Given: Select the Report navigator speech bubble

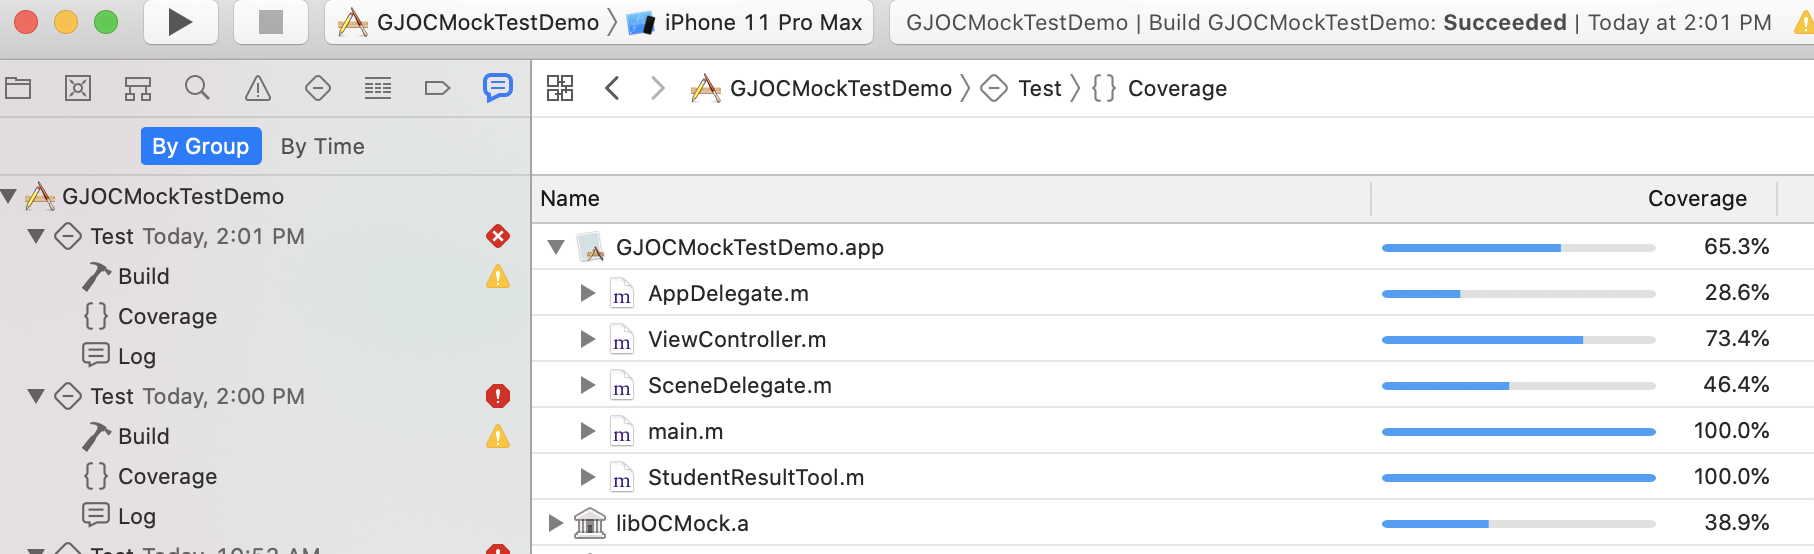Looking at the screenshot, I should [x=497, y=88].
